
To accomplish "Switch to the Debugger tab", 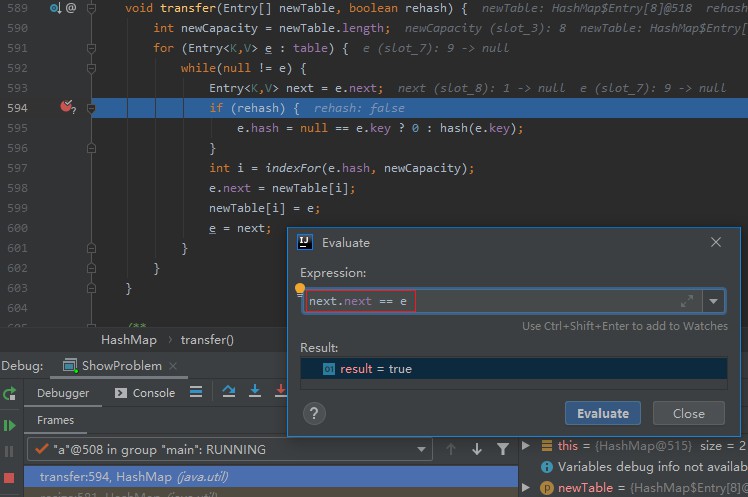I will coord(63,393).
